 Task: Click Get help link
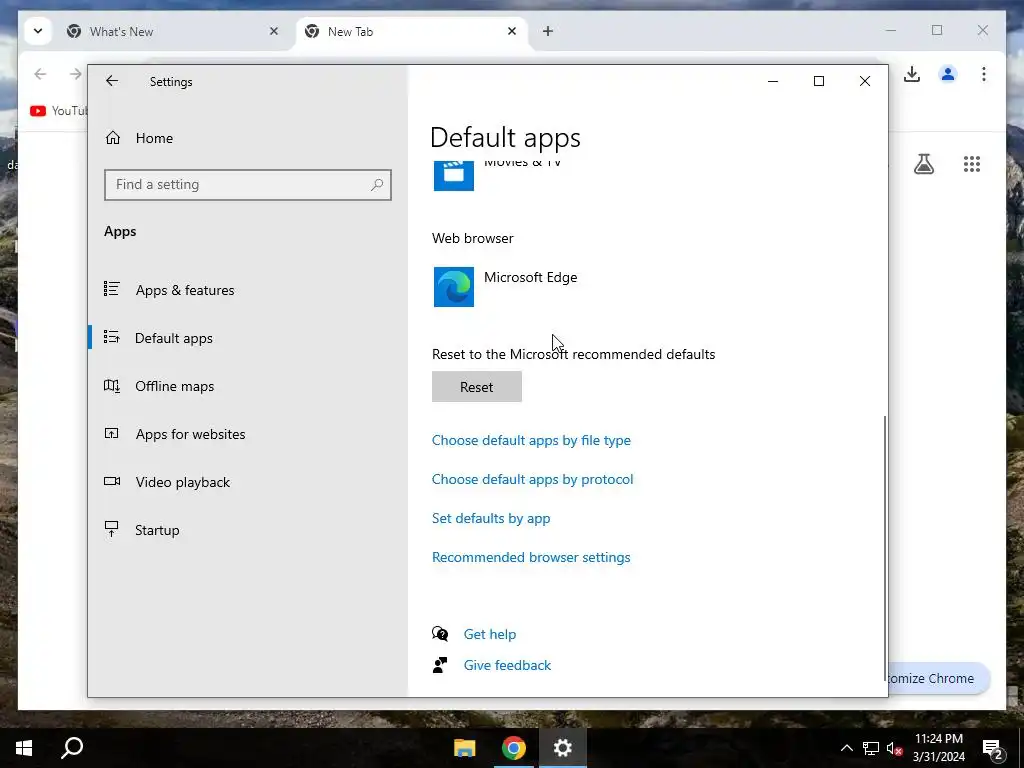pyautogui.click(x=490, y=634)
